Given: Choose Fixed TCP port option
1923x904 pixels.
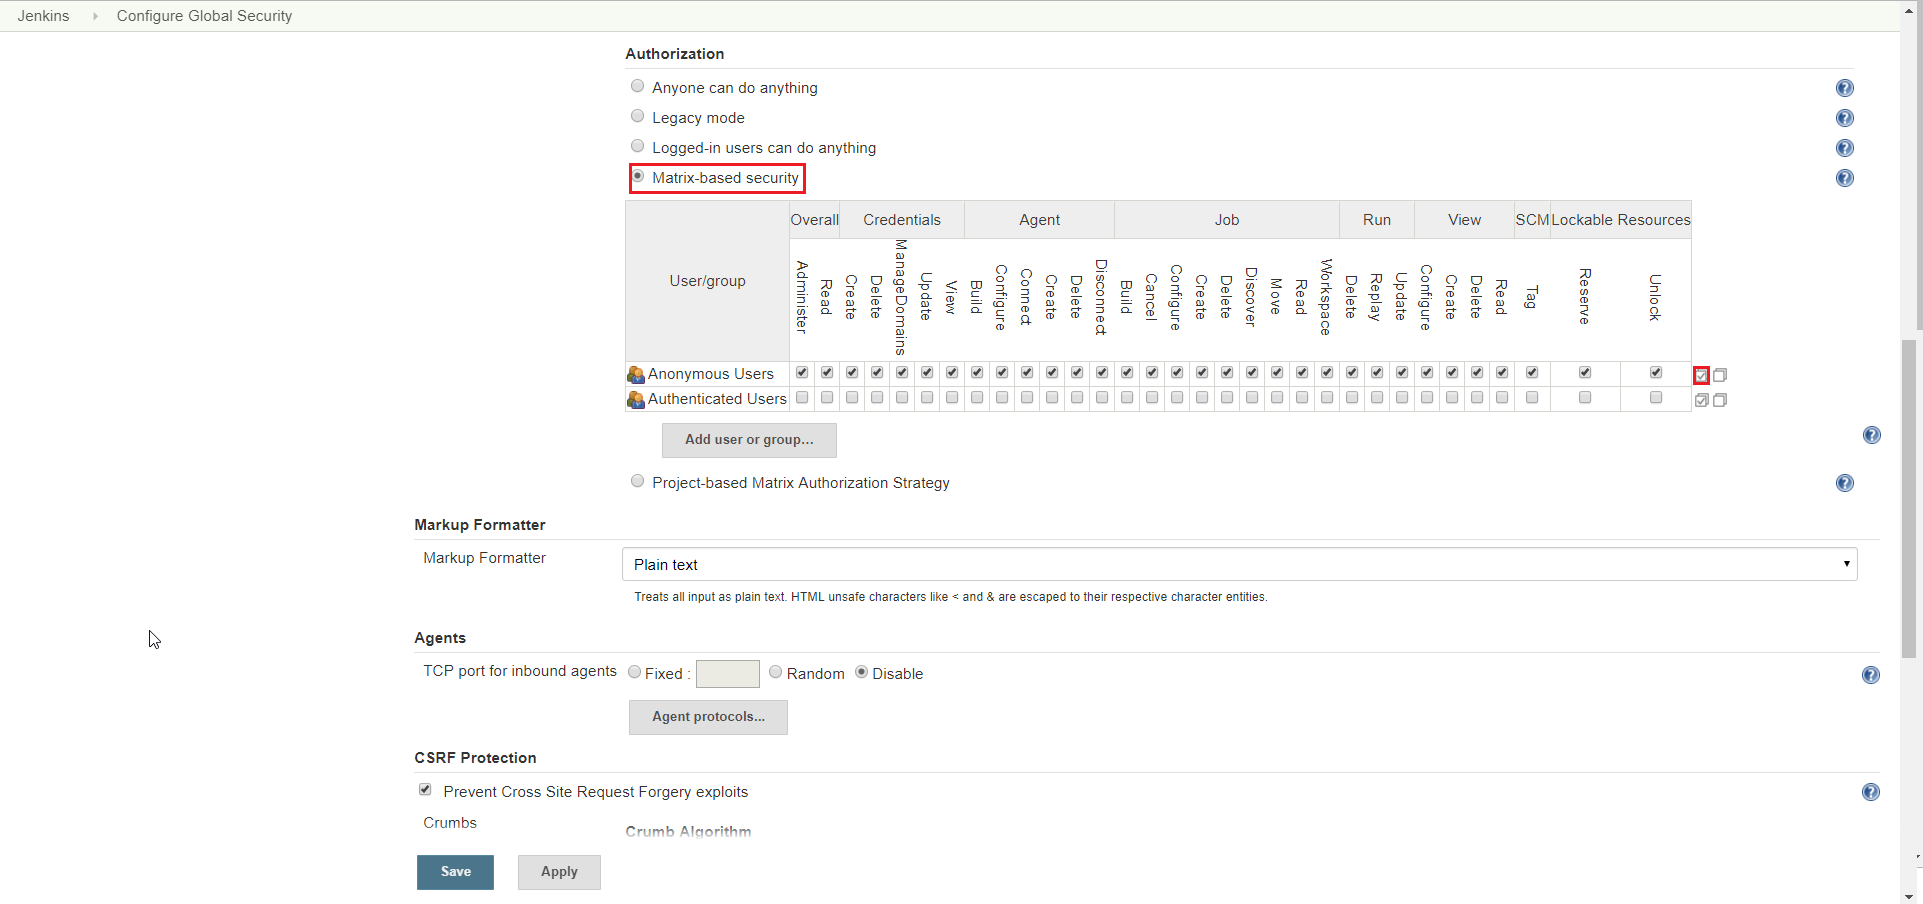Looking at the screenshot, I should pyautogui.click(x=634, y=672).
